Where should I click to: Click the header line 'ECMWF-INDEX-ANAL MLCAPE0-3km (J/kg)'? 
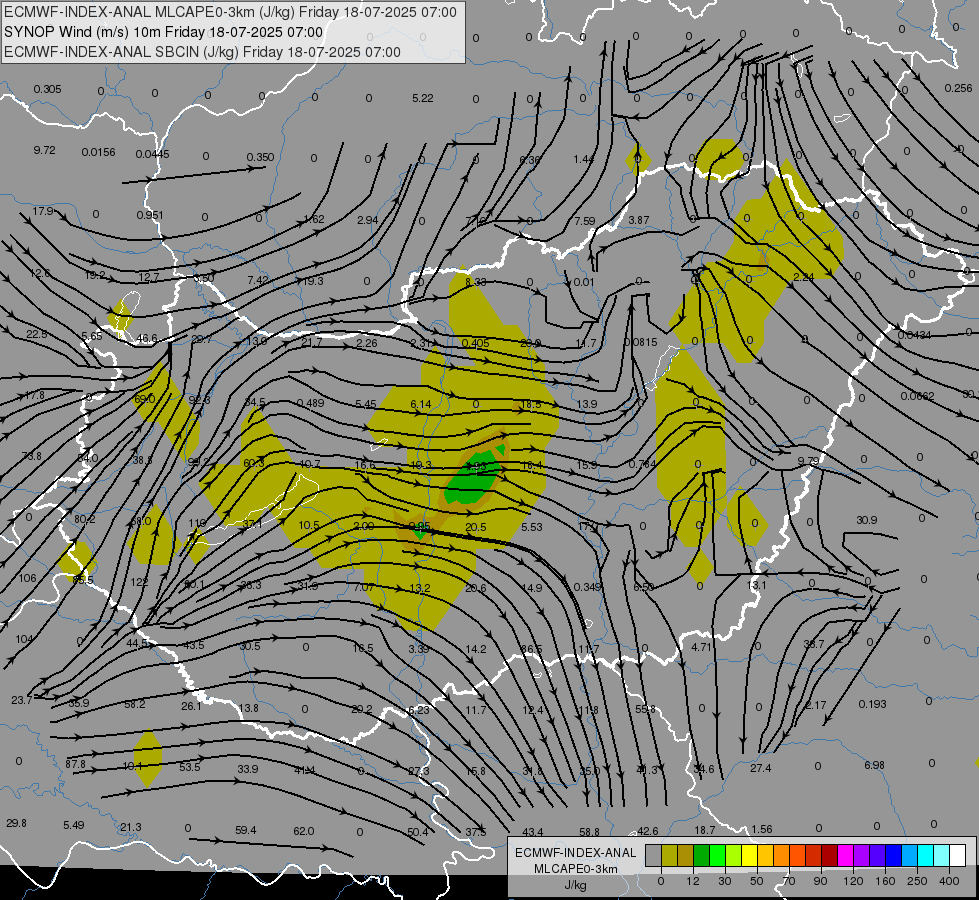[x=230, y=12]
